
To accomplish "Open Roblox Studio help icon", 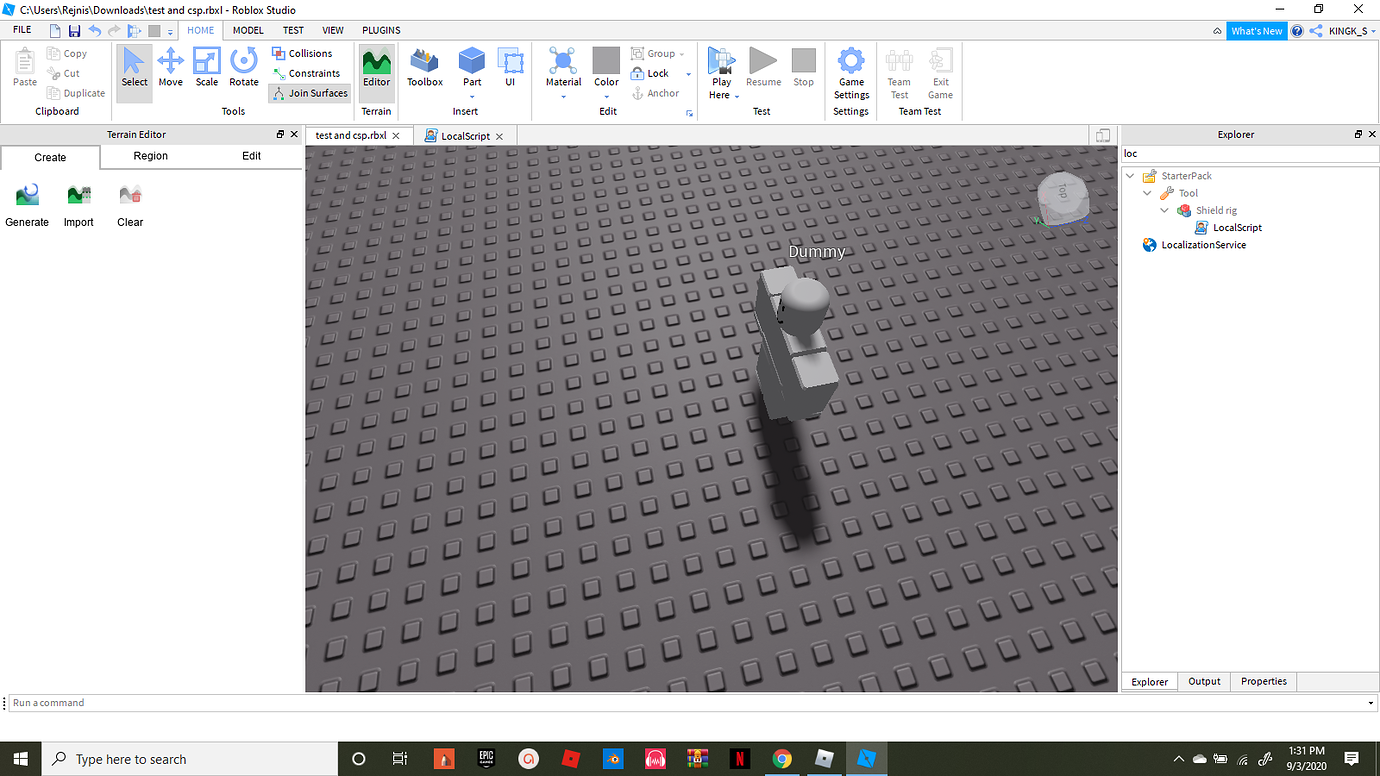I will tap(1297, 31).
